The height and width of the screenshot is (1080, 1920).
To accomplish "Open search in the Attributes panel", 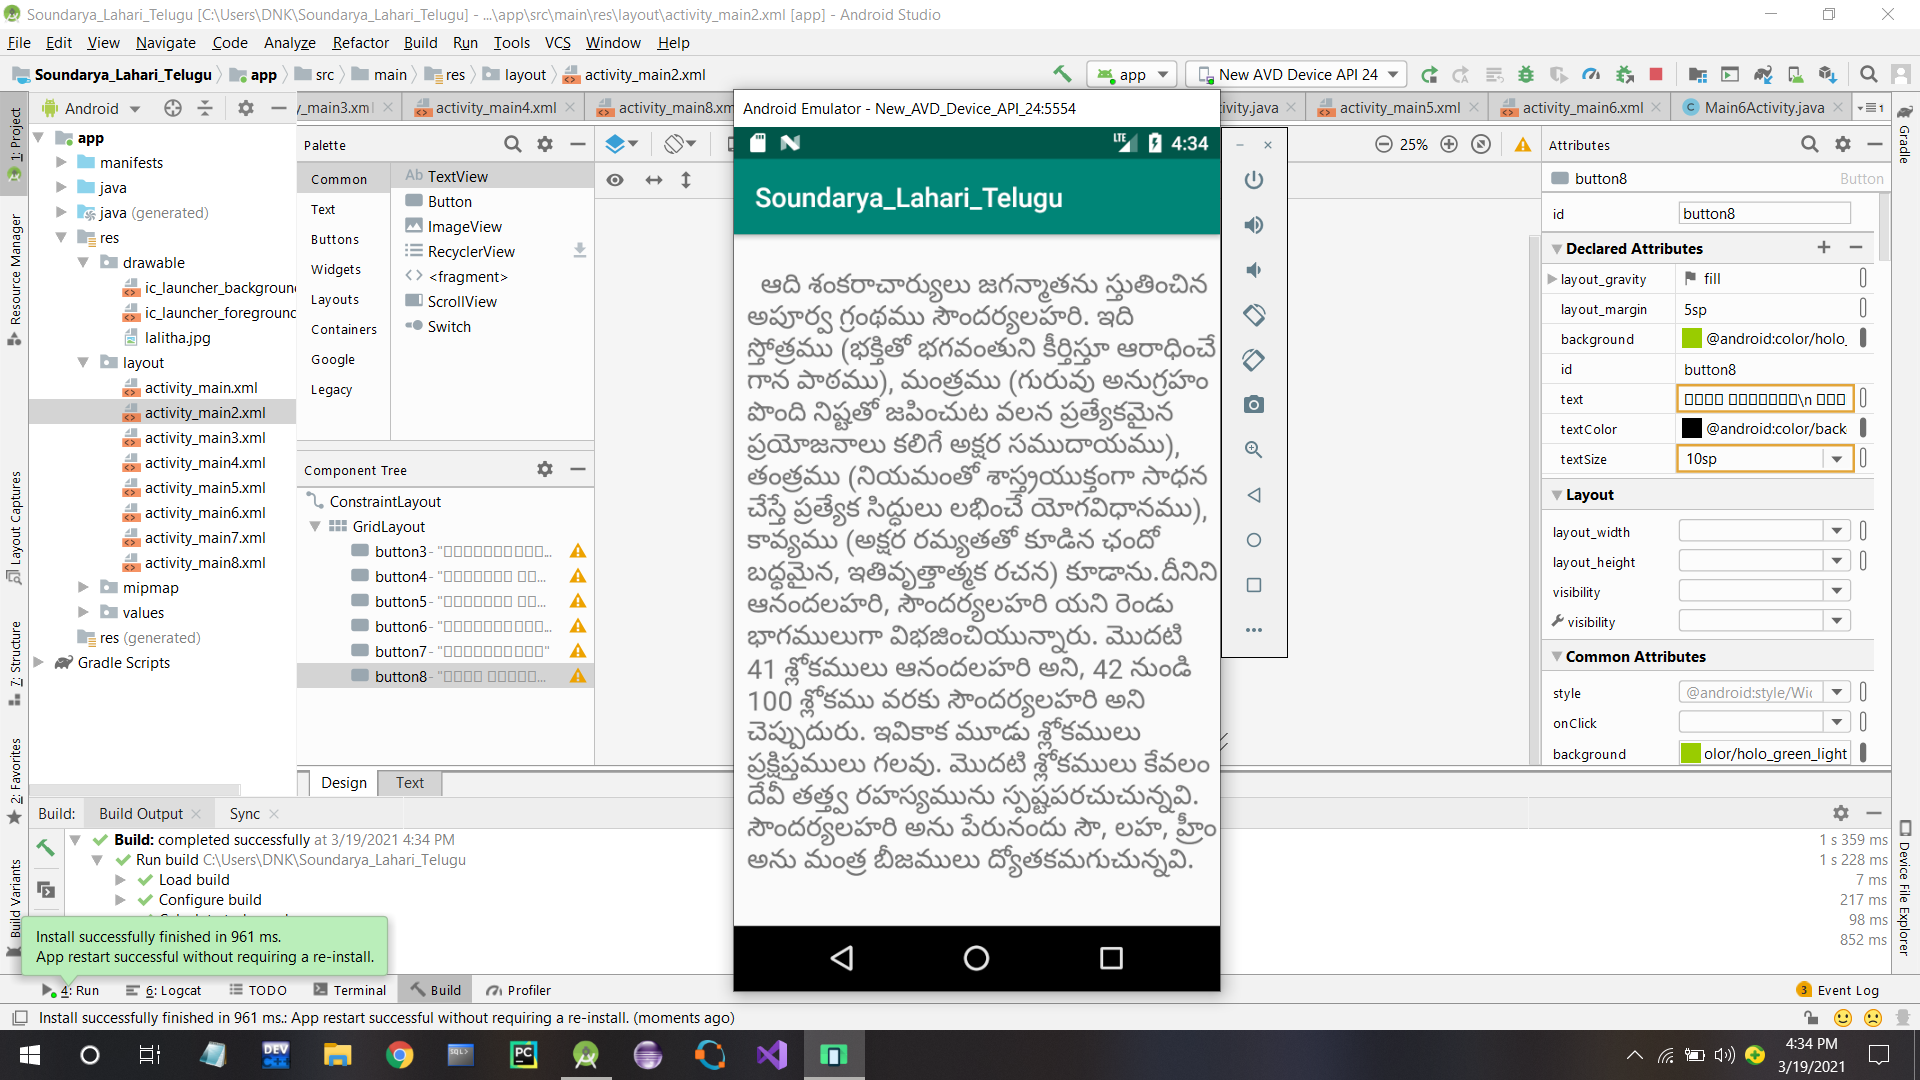I will 1810,144.
